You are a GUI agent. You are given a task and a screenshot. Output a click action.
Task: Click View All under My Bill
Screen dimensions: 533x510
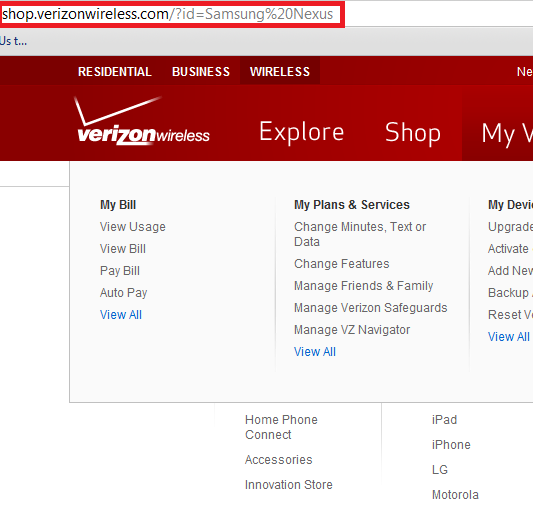[x=121, y=315]
